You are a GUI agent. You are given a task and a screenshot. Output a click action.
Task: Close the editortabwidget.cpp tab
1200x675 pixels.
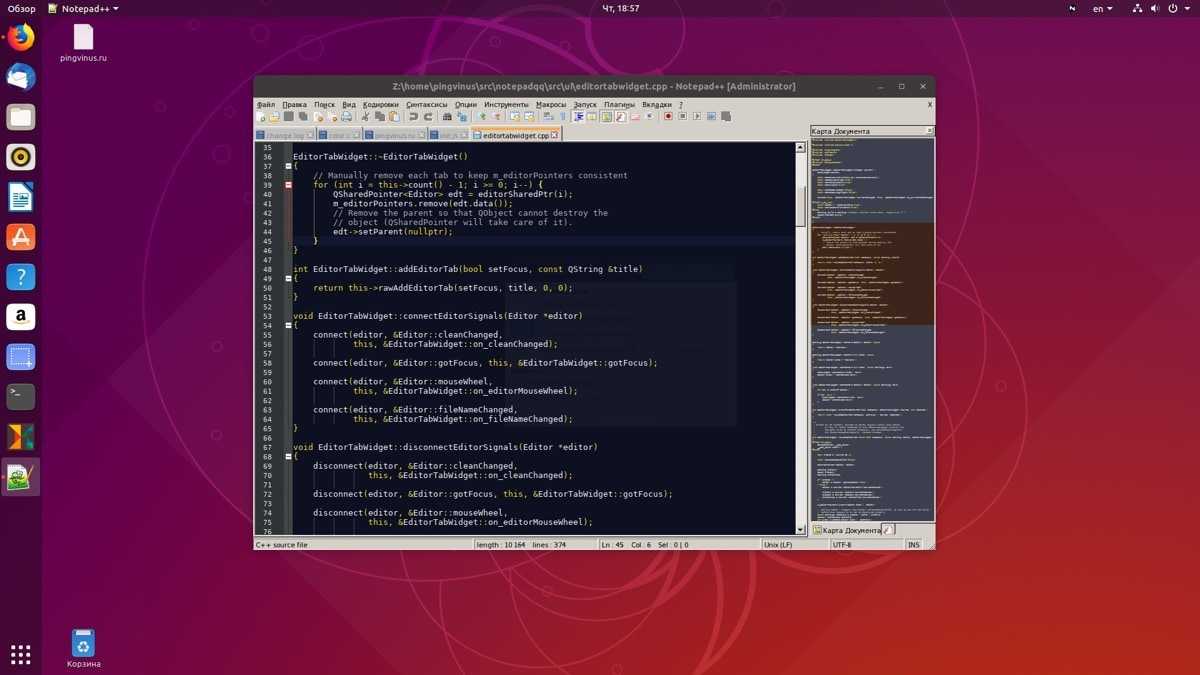coord(554,135)
